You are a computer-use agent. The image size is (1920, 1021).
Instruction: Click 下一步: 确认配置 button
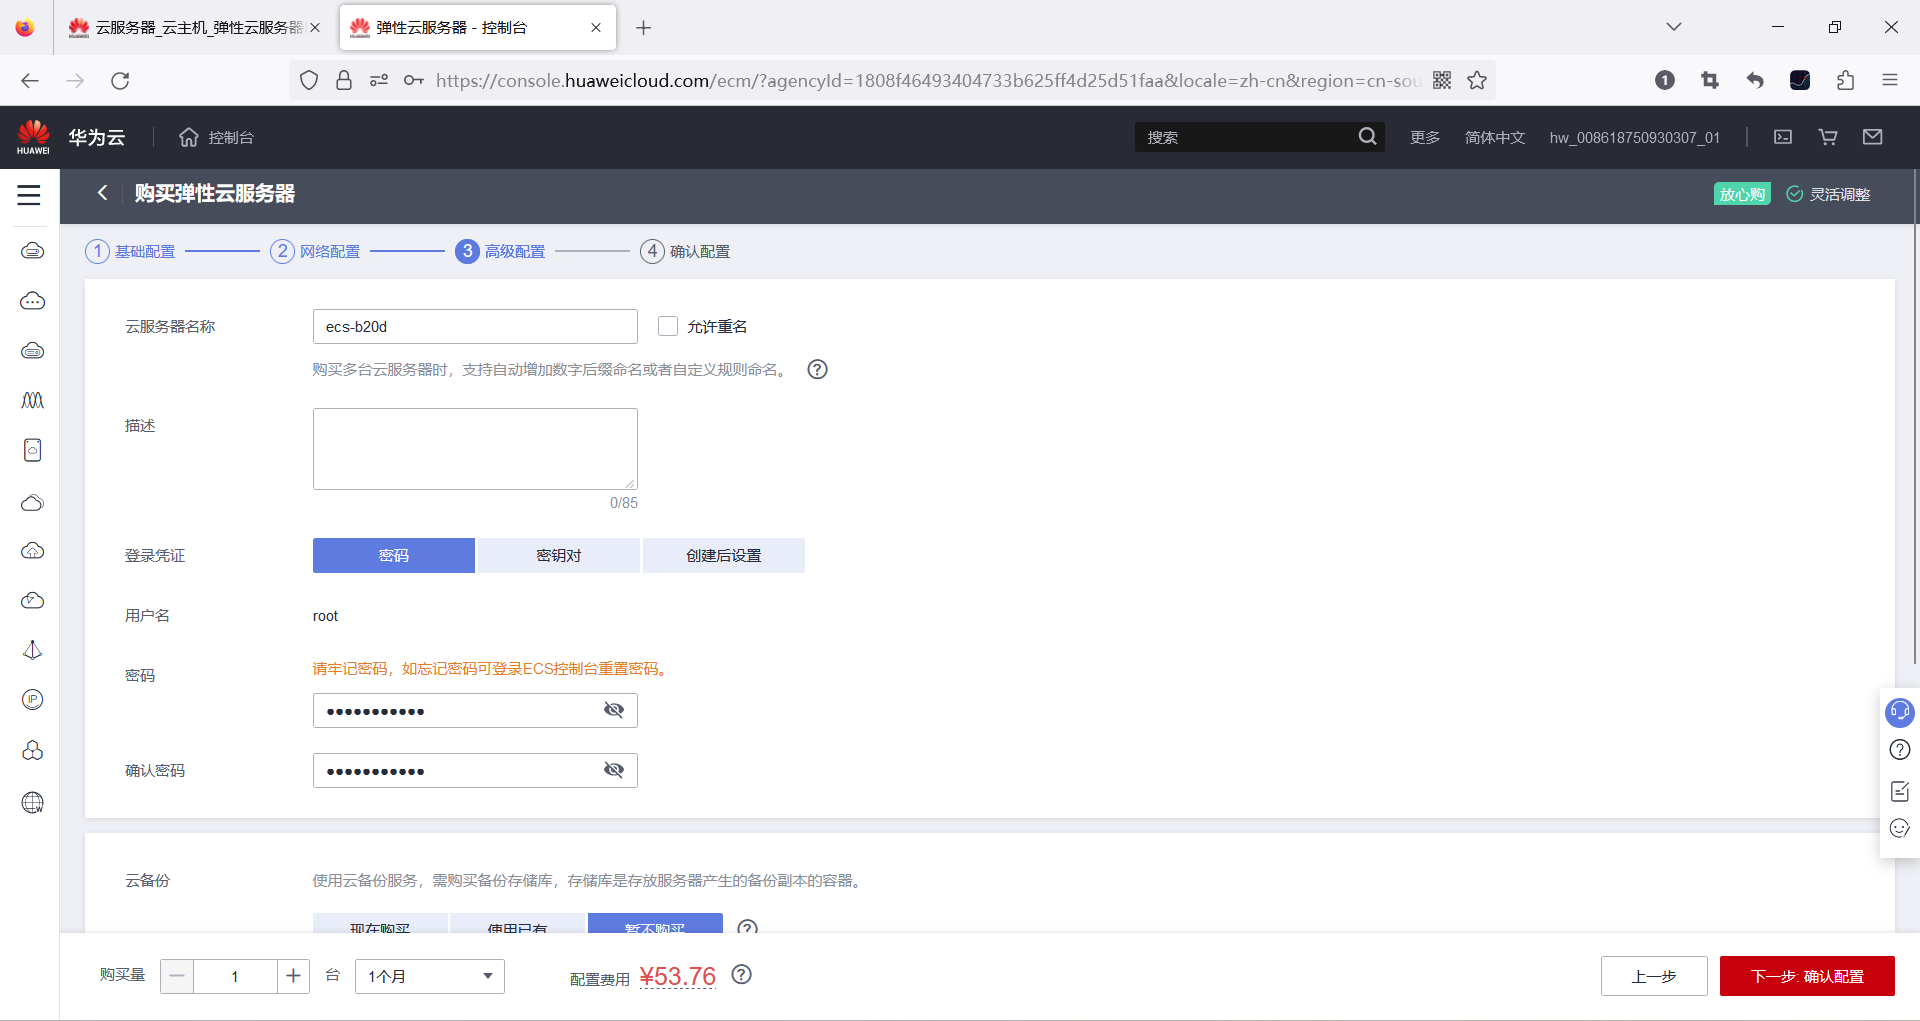pyautogui.click(x=1807, y=976)
